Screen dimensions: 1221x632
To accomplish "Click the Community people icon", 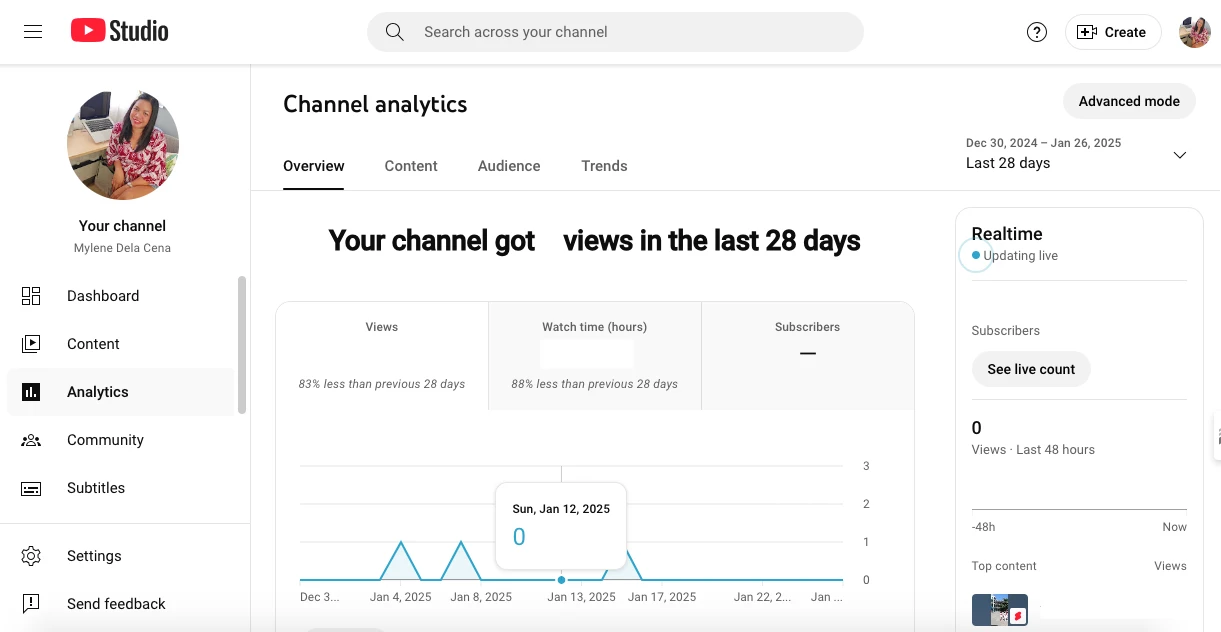I will tap(31, 440).
